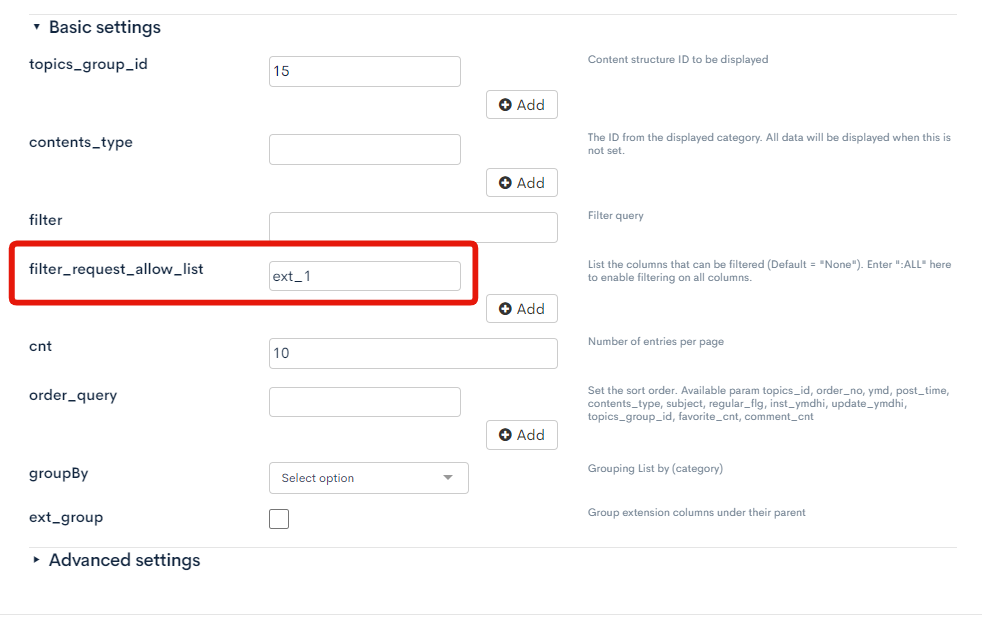The width and height of the screenshot is (982, 620).
Task: Select the filter_request_allow_list input containing ext_1
Action: (x=365, y=275)
